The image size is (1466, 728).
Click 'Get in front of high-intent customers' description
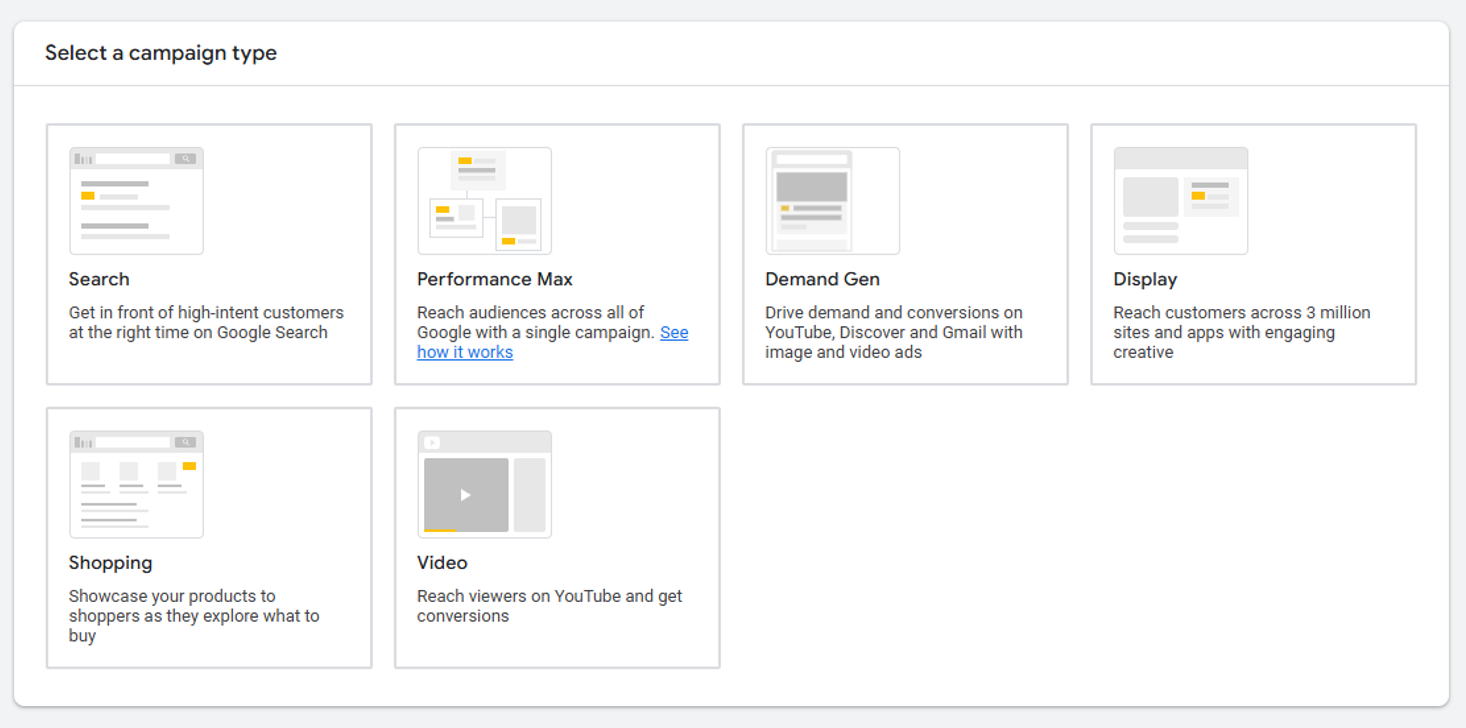point(206,322)
